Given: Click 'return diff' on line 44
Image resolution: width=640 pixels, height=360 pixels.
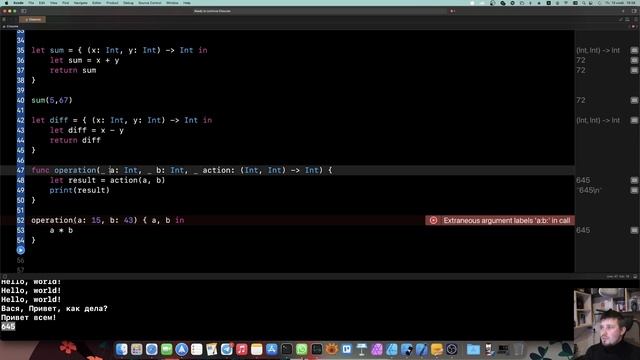Looking at the screenshot, I should pyautogui.click(x=75, y=140).
